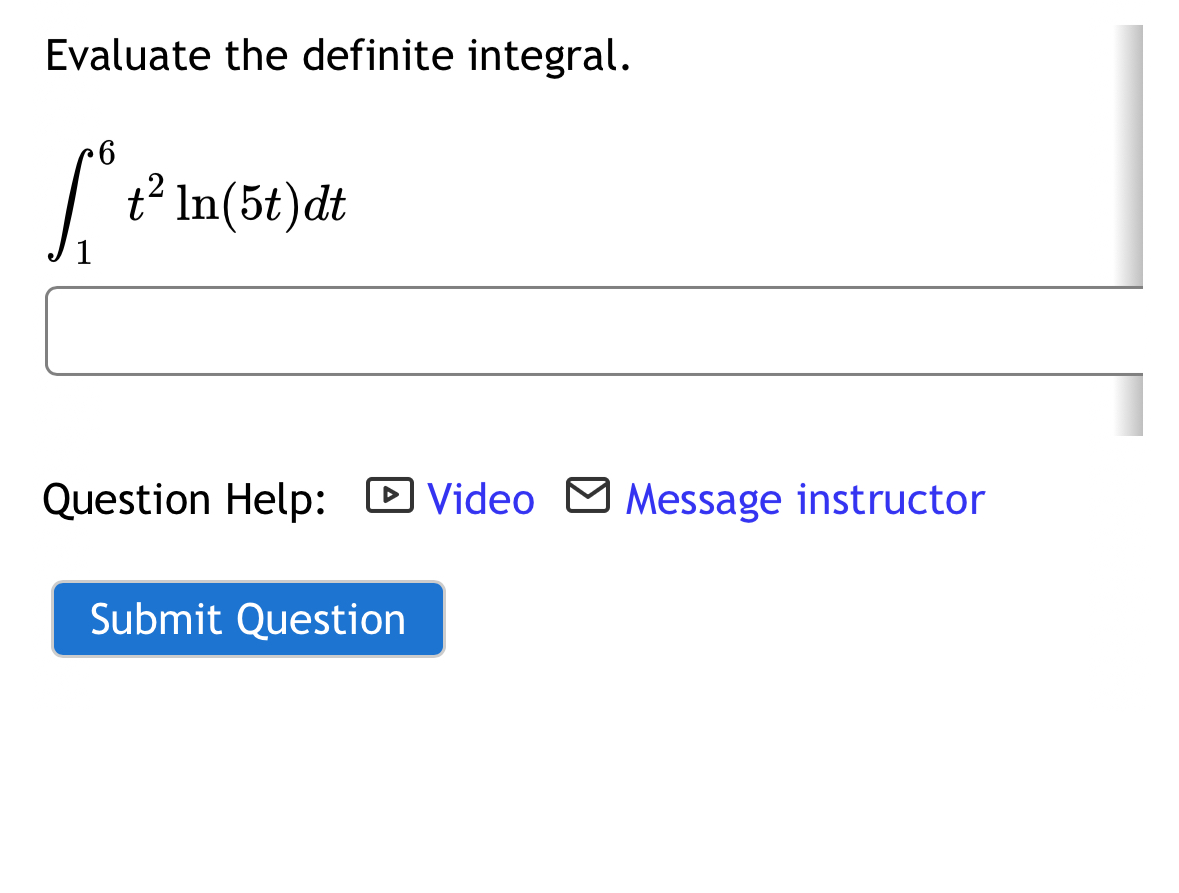Select the play triangle inside the Video icon
This screenshot has height=893, width=1179.
click(x=392, y=494)
